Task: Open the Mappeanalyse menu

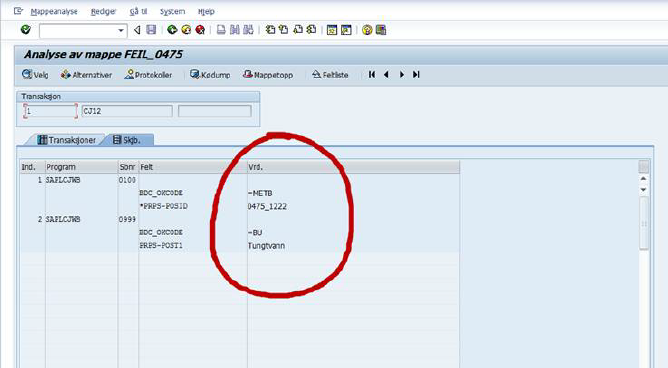Action: click(54, 12)
